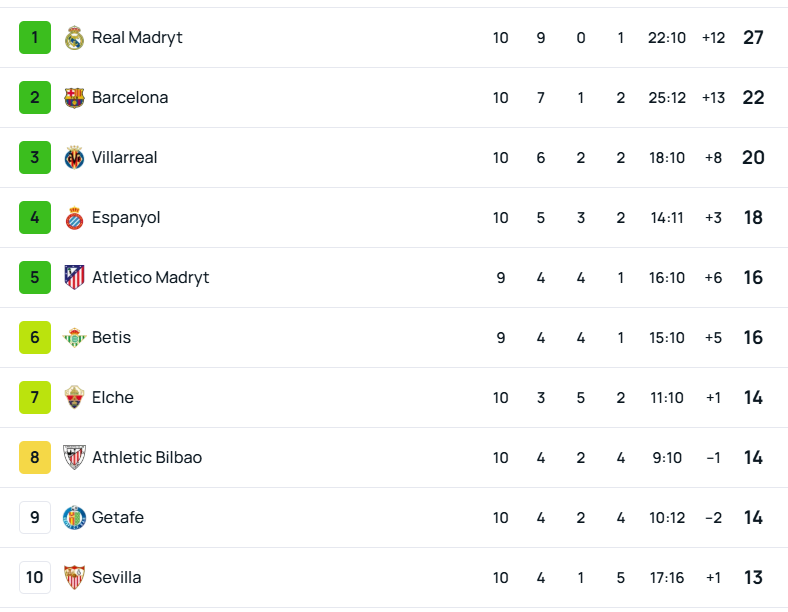Click the lime rank 6 badge
The width and height of the screenshot is (788, 612).
click(35, 338)
